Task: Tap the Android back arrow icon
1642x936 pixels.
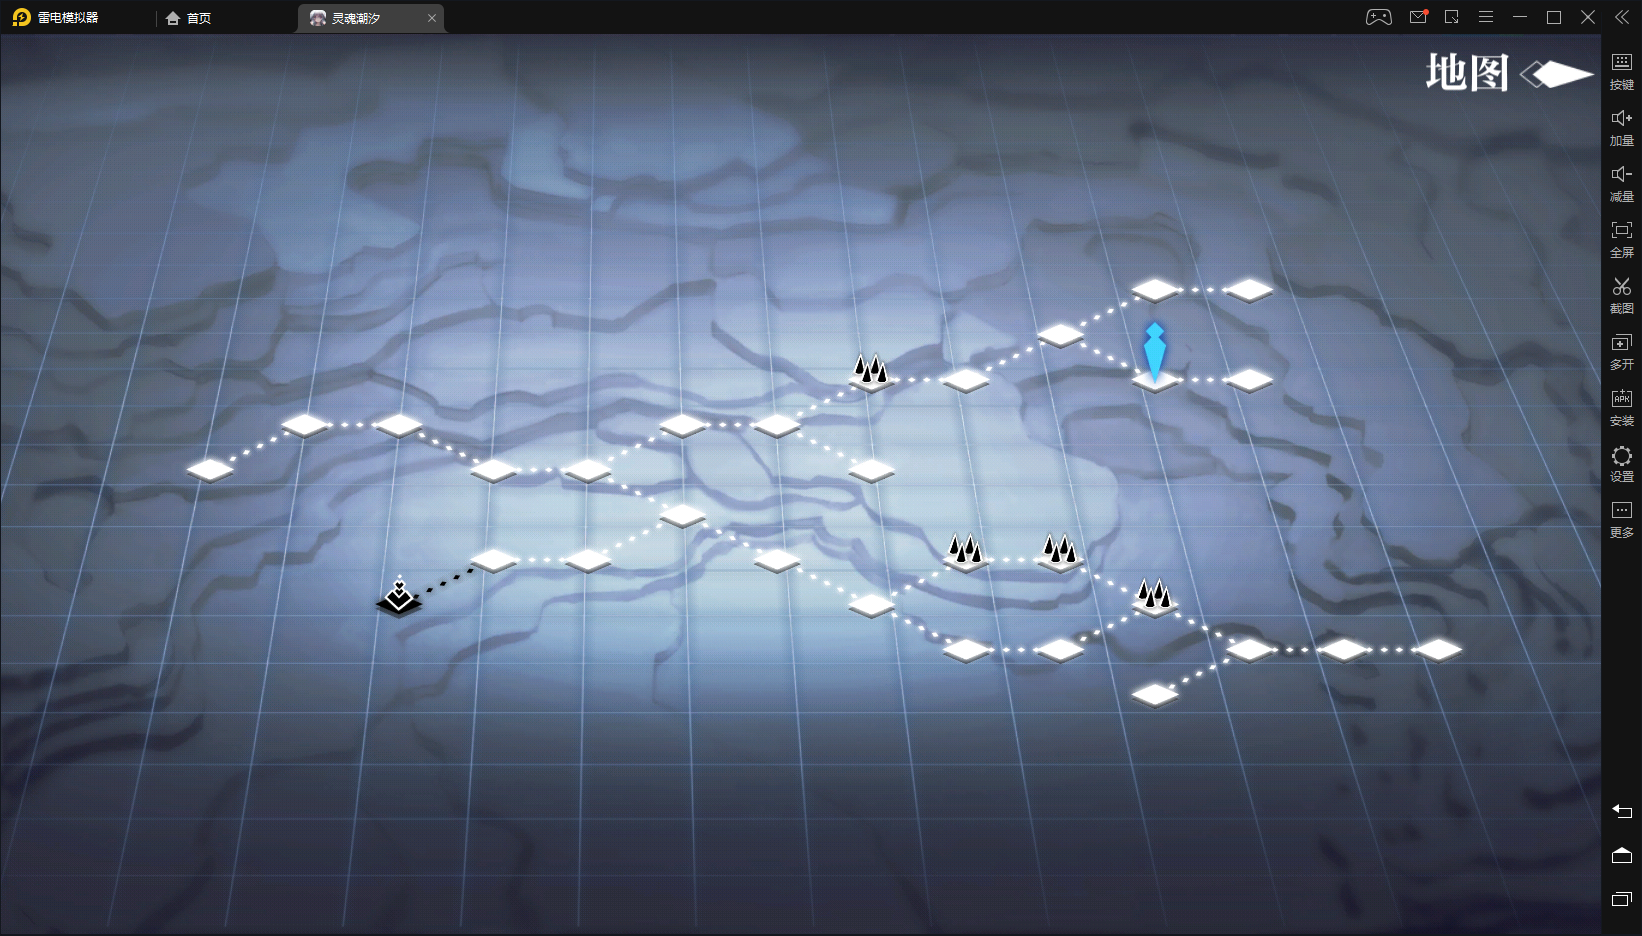Action: click(1622, 811)
